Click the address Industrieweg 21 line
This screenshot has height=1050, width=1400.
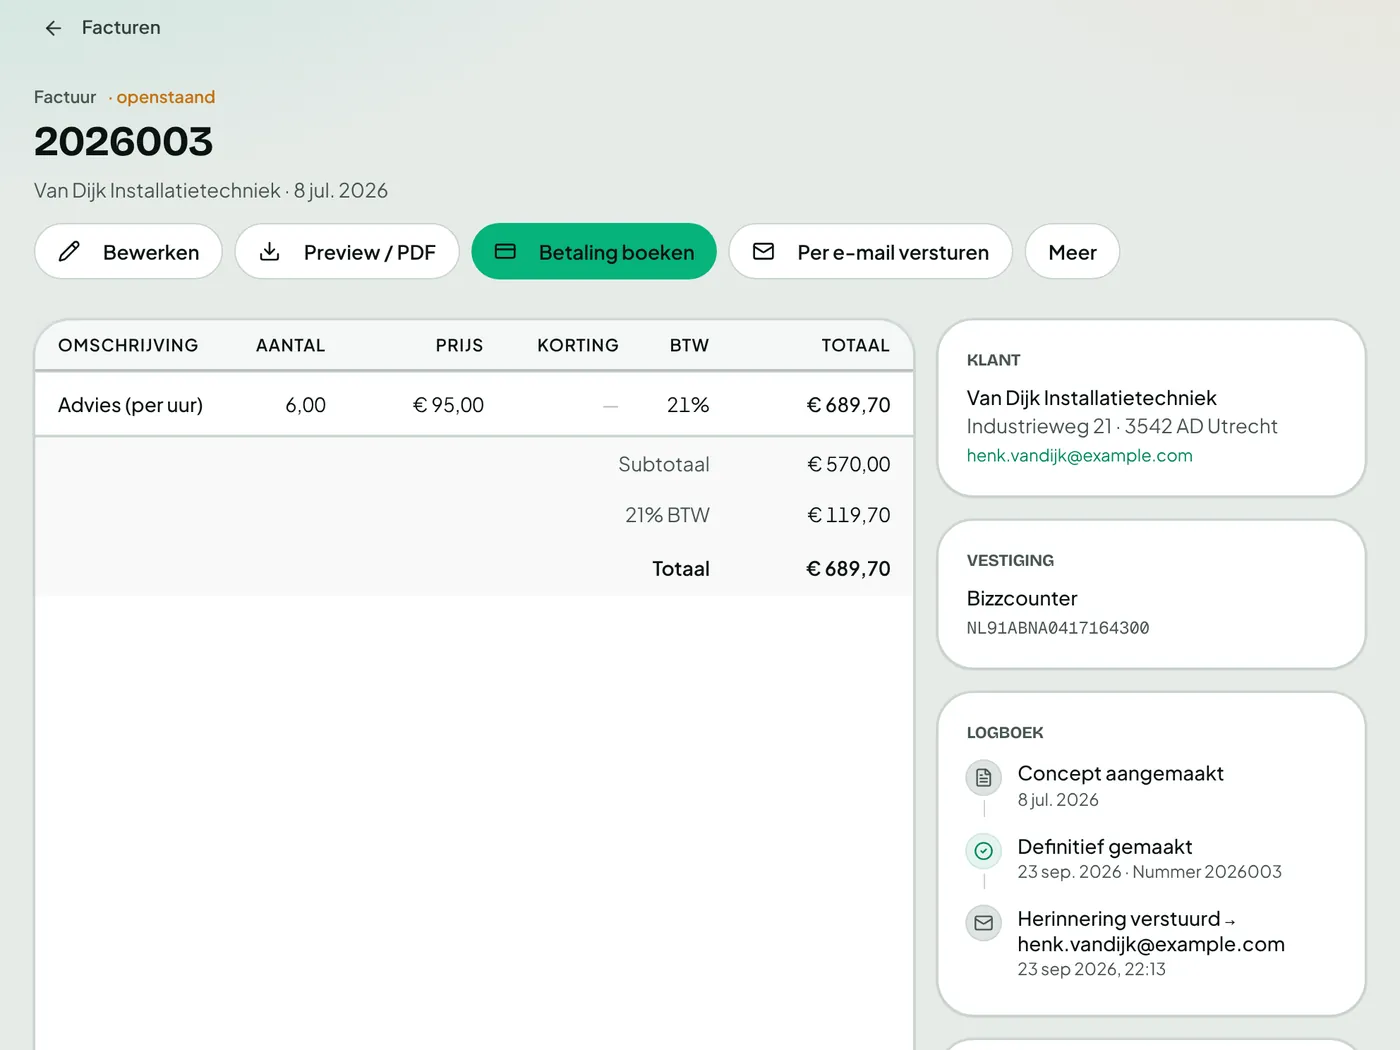[x=1122, y=427]
